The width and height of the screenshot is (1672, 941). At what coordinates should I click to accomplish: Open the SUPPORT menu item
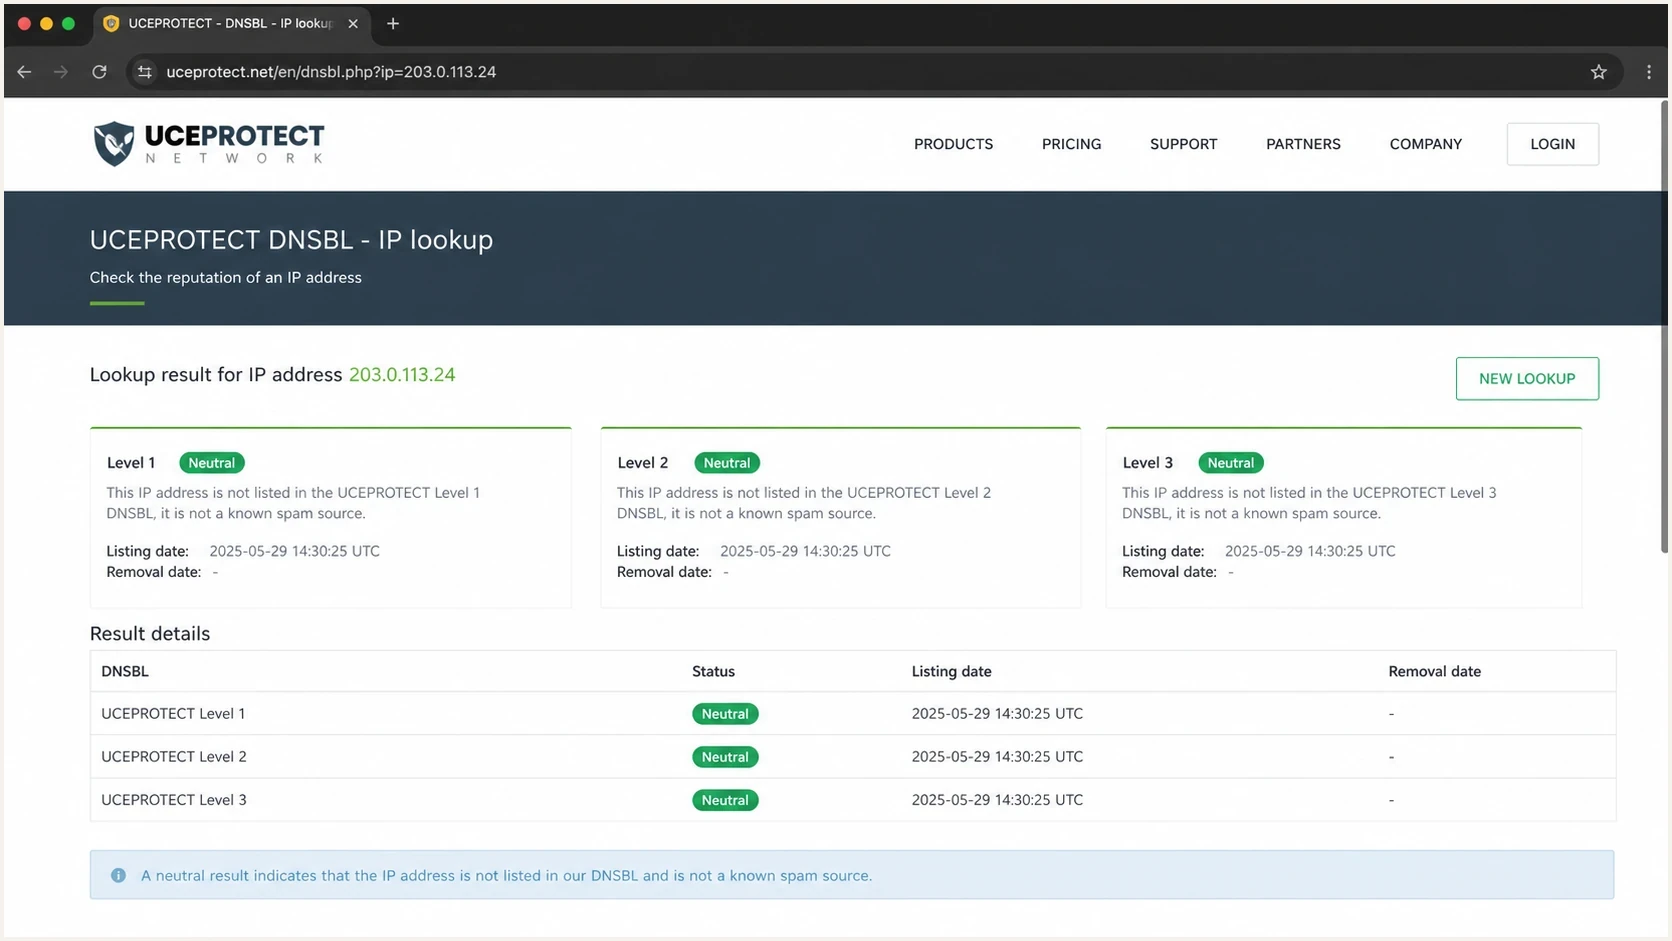point(1183,144)
